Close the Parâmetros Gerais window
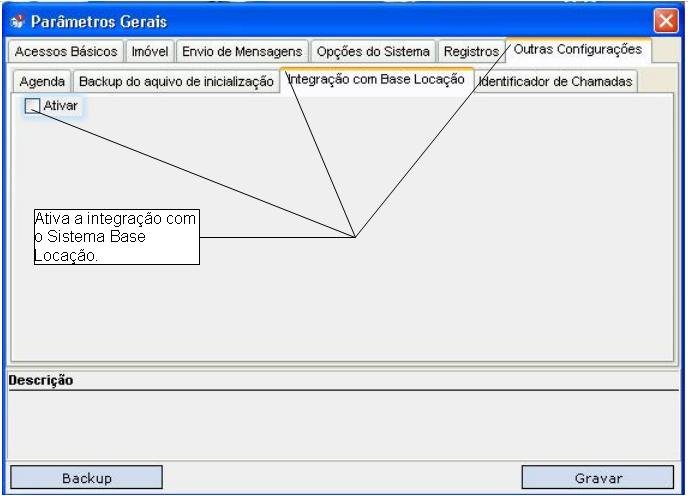Screen dimensions: 688x496 click(665, 21)
